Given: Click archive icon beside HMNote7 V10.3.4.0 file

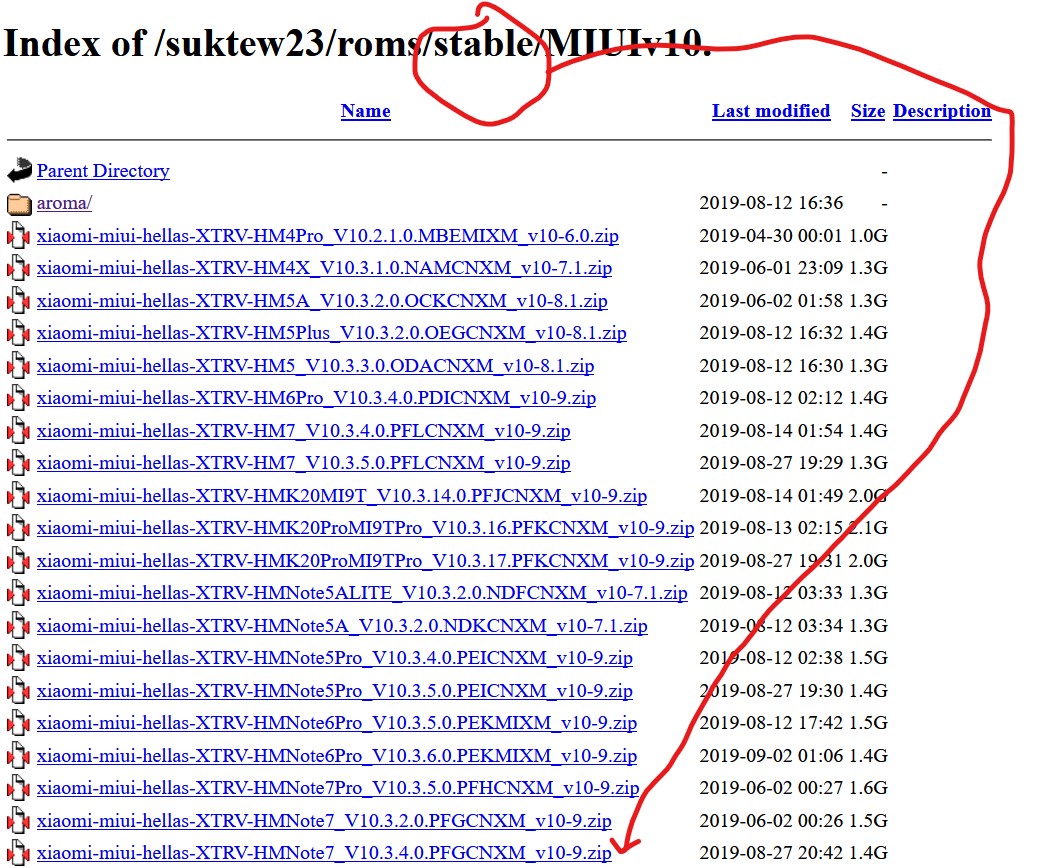Looking at the screenshot, I should click(18, 853).
